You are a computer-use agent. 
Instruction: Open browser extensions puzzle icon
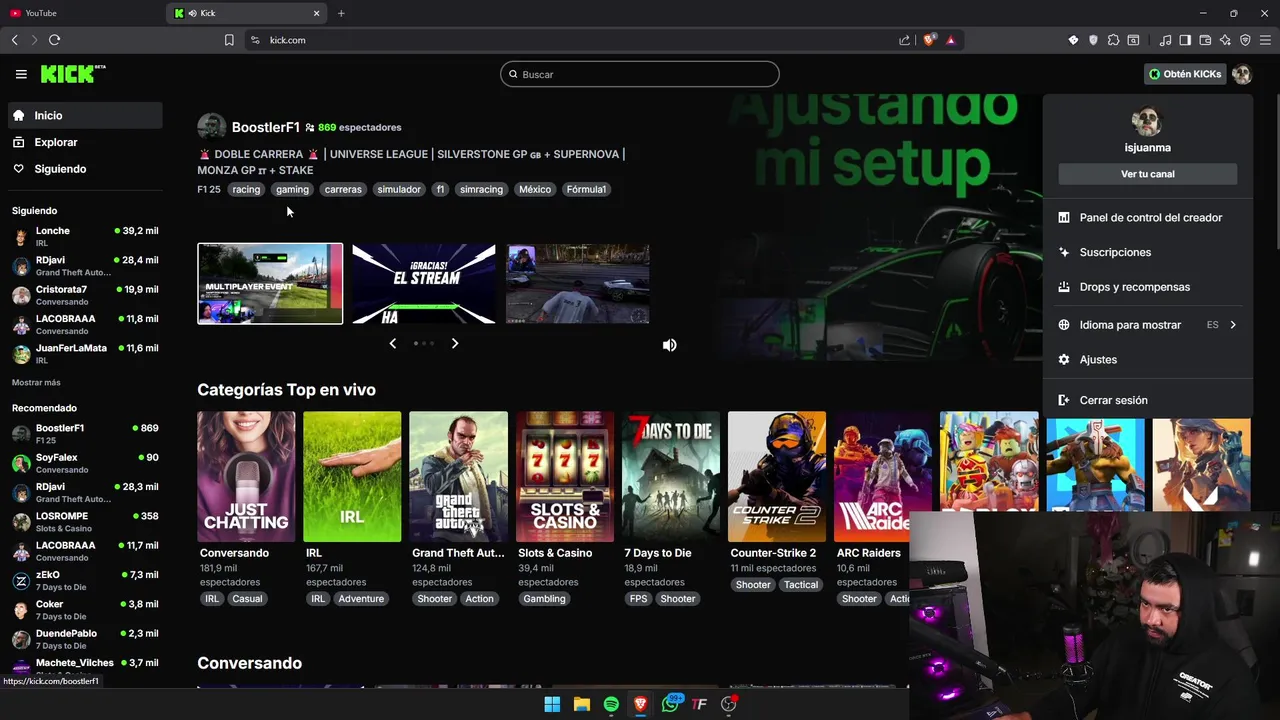click(1113, 40)
